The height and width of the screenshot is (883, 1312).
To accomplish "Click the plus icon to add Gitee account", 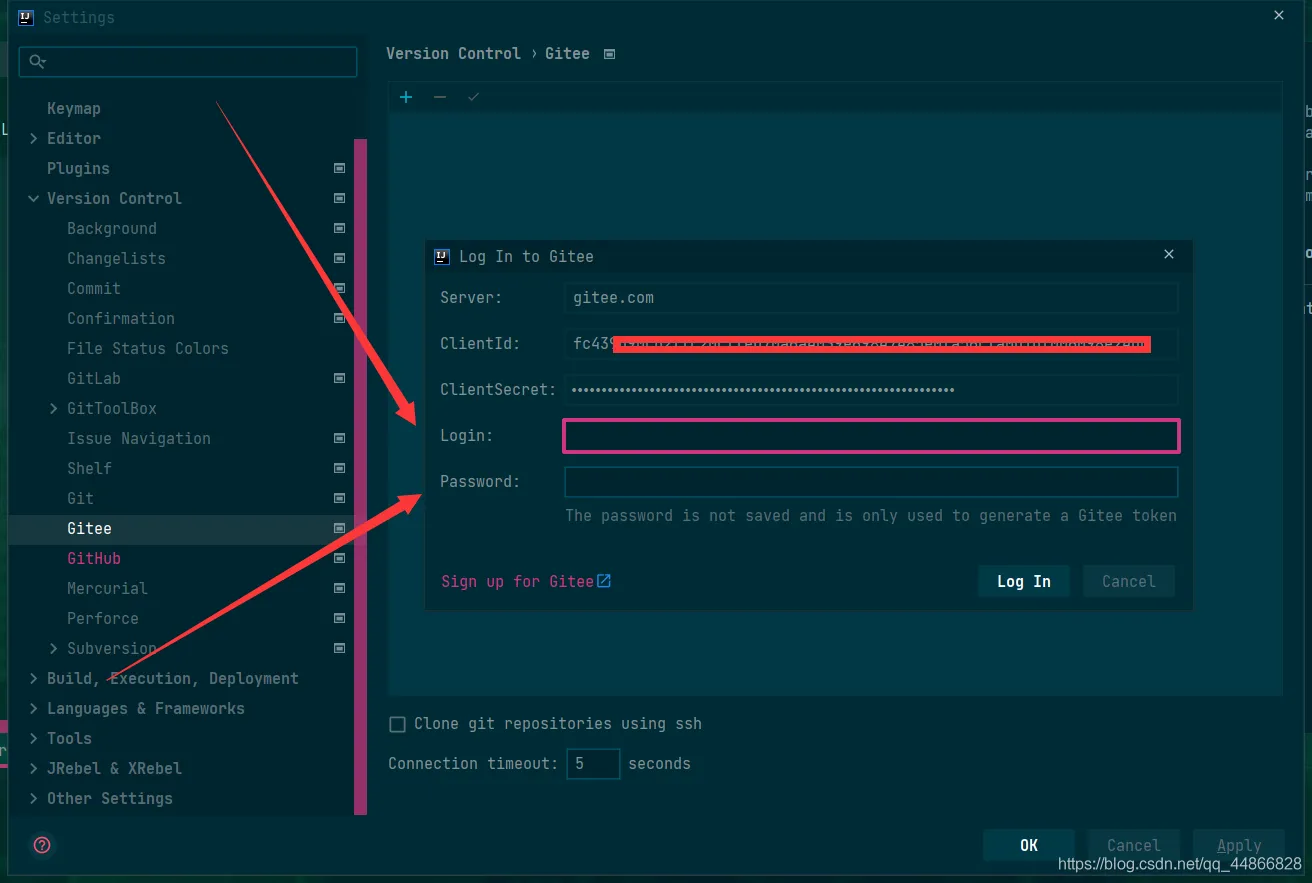I will pyautogui.click(x=406, y=97).
